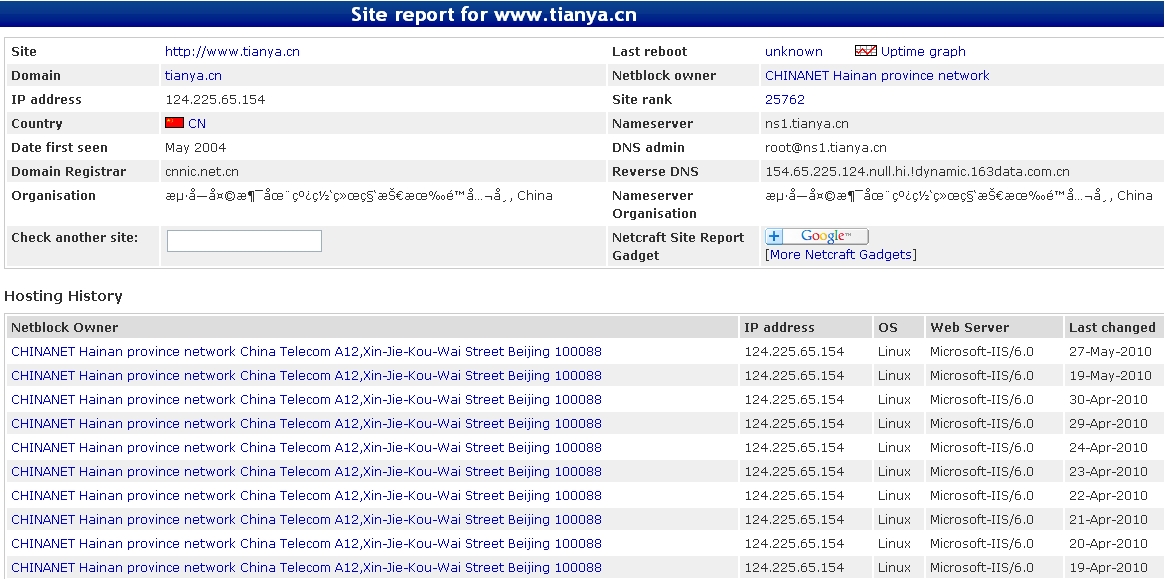The image size is (1165, 580).
Task: Click the 23-Apr-2010 last changed date
Action: (1109, 472)
